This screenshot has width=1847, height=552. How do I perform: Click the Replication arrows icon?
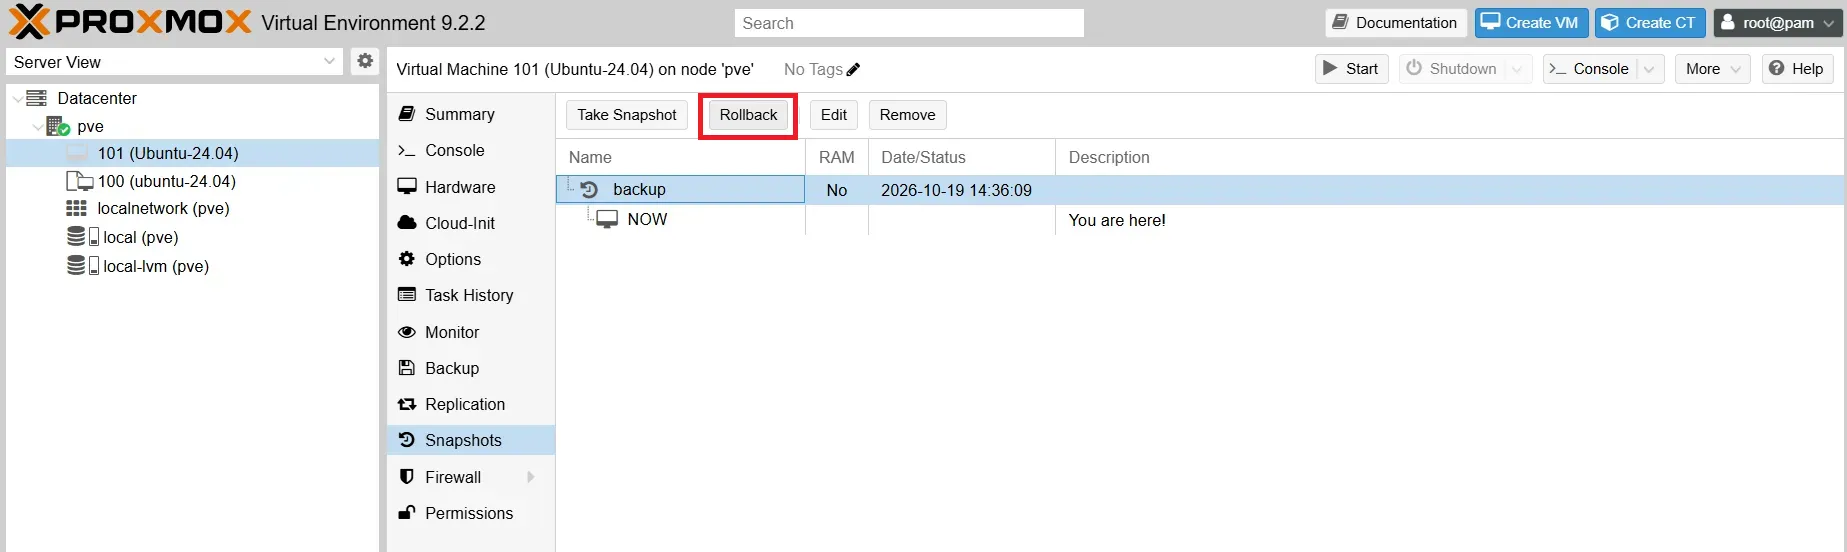(x=407, y=404)
